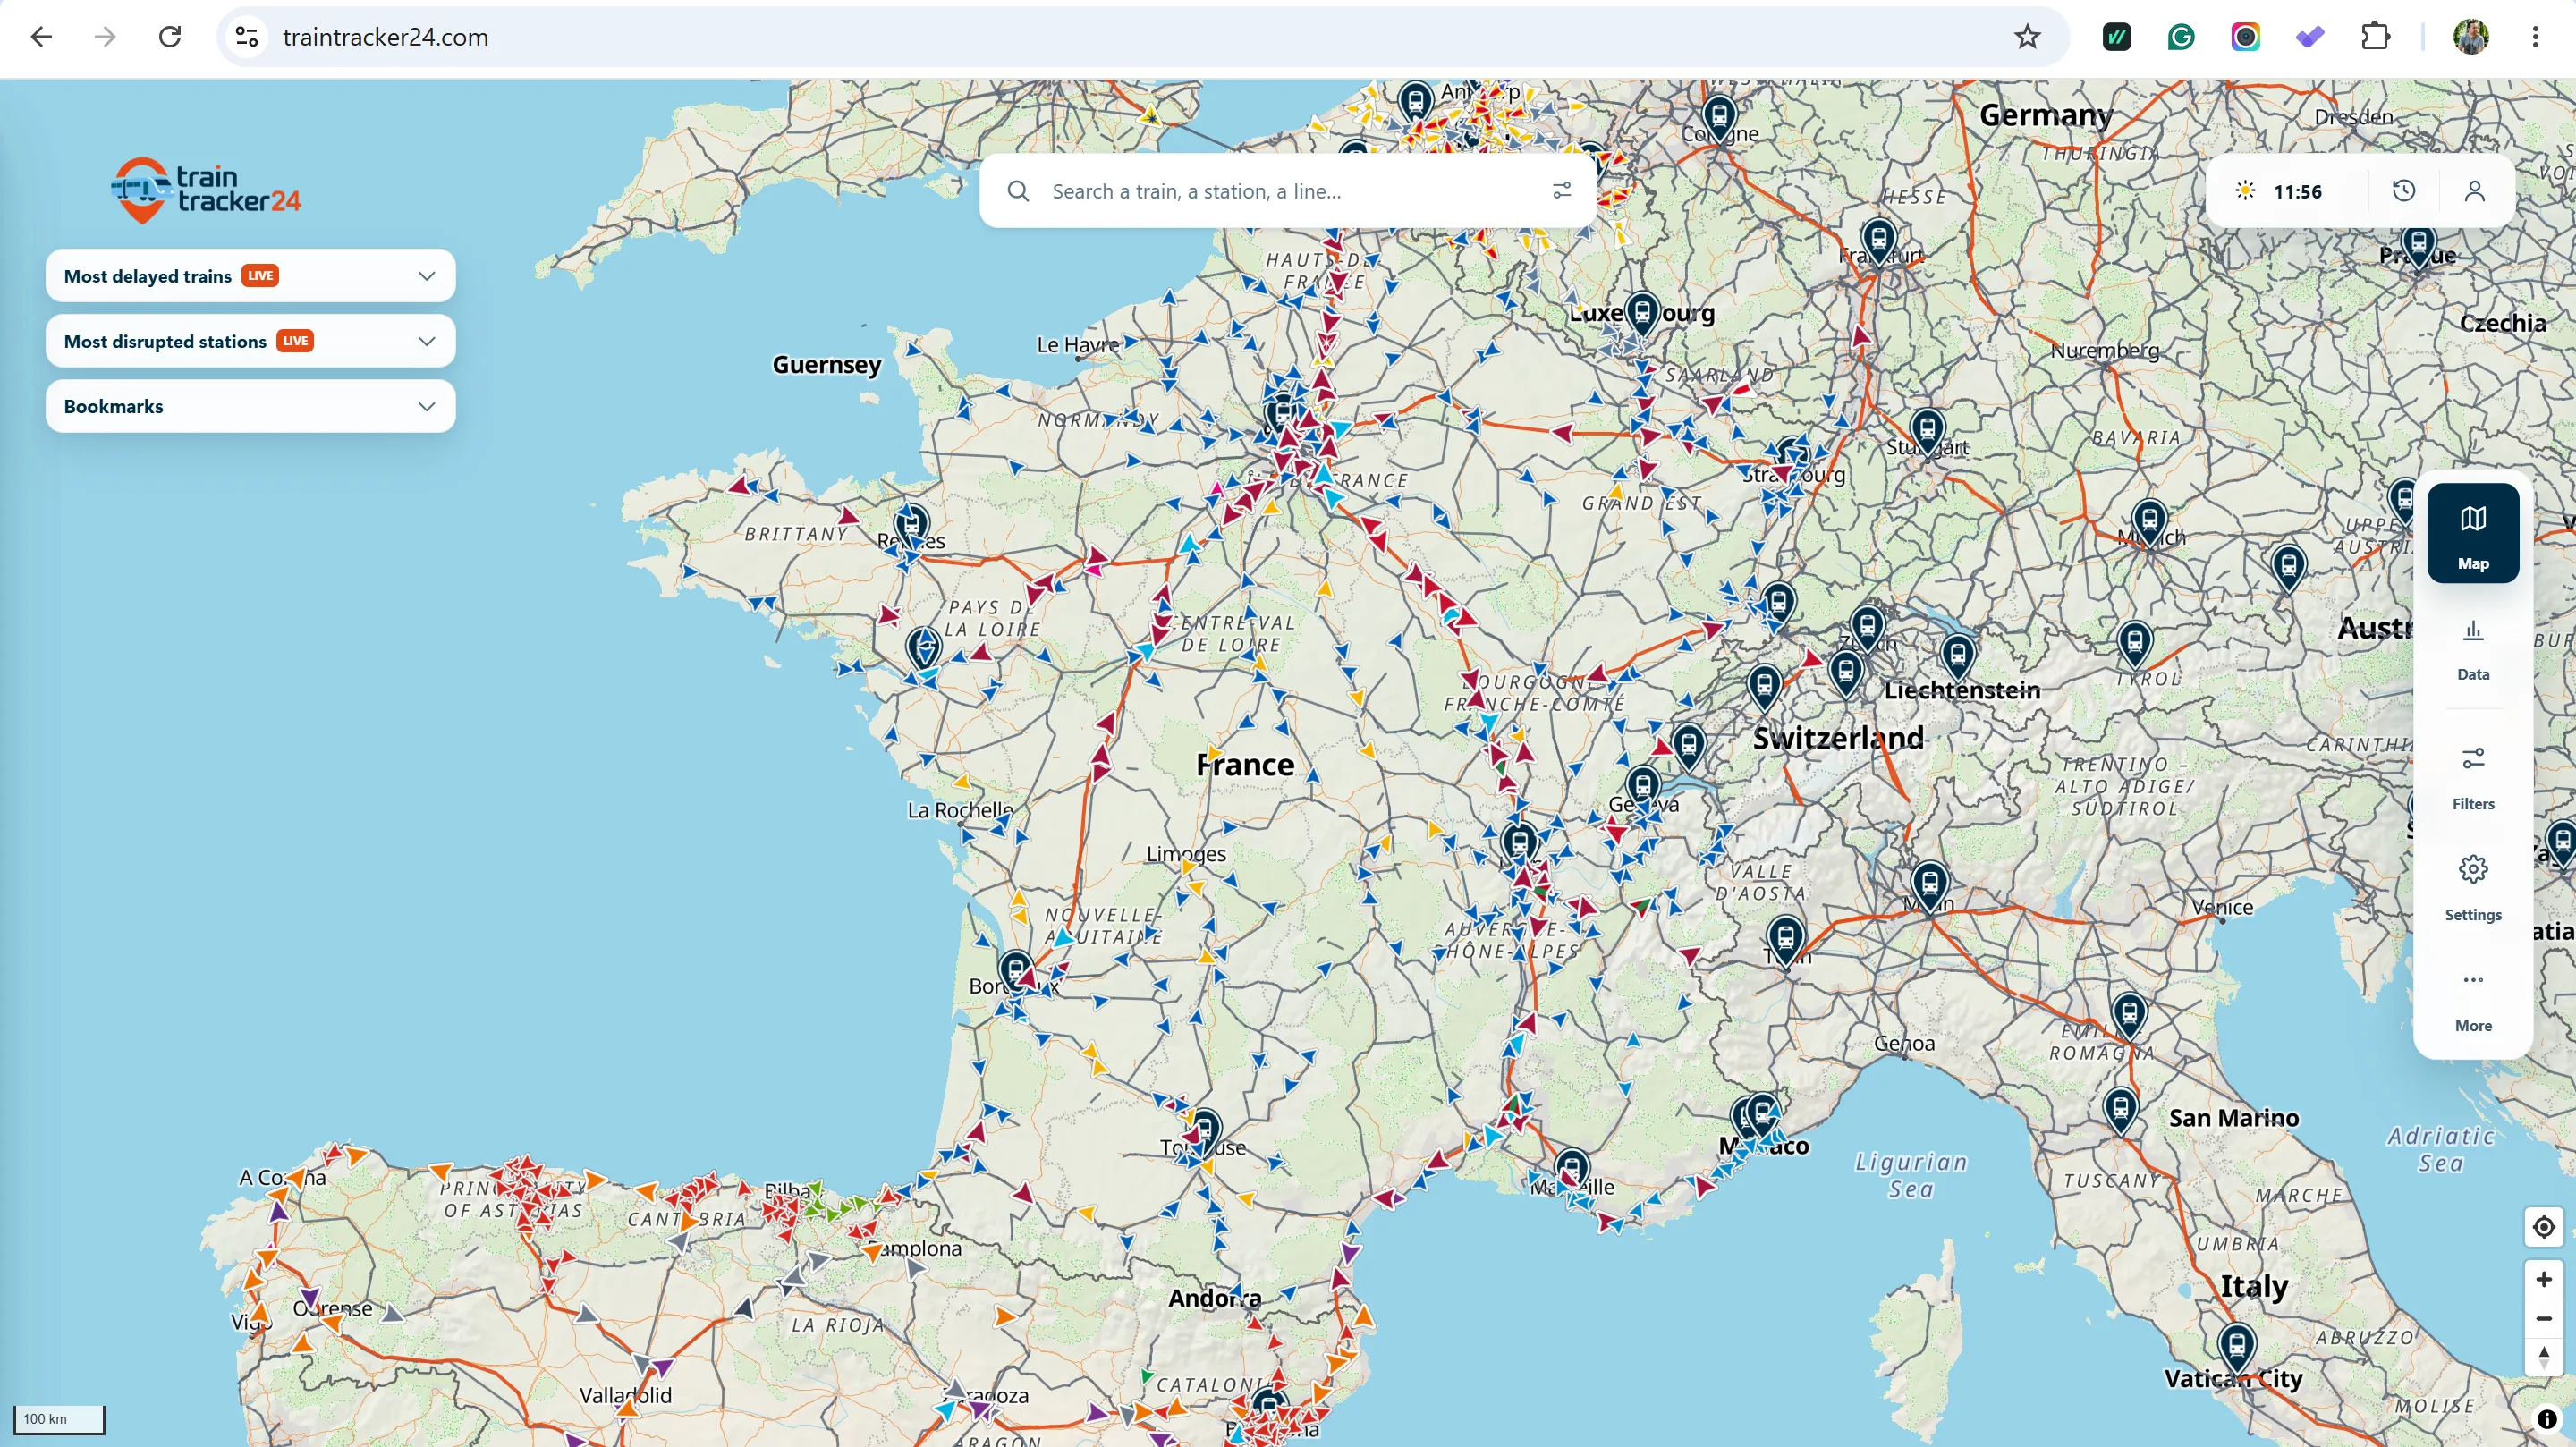
Task: Open the Filters tab in side panel
Action: click(x=2473, y=778)
